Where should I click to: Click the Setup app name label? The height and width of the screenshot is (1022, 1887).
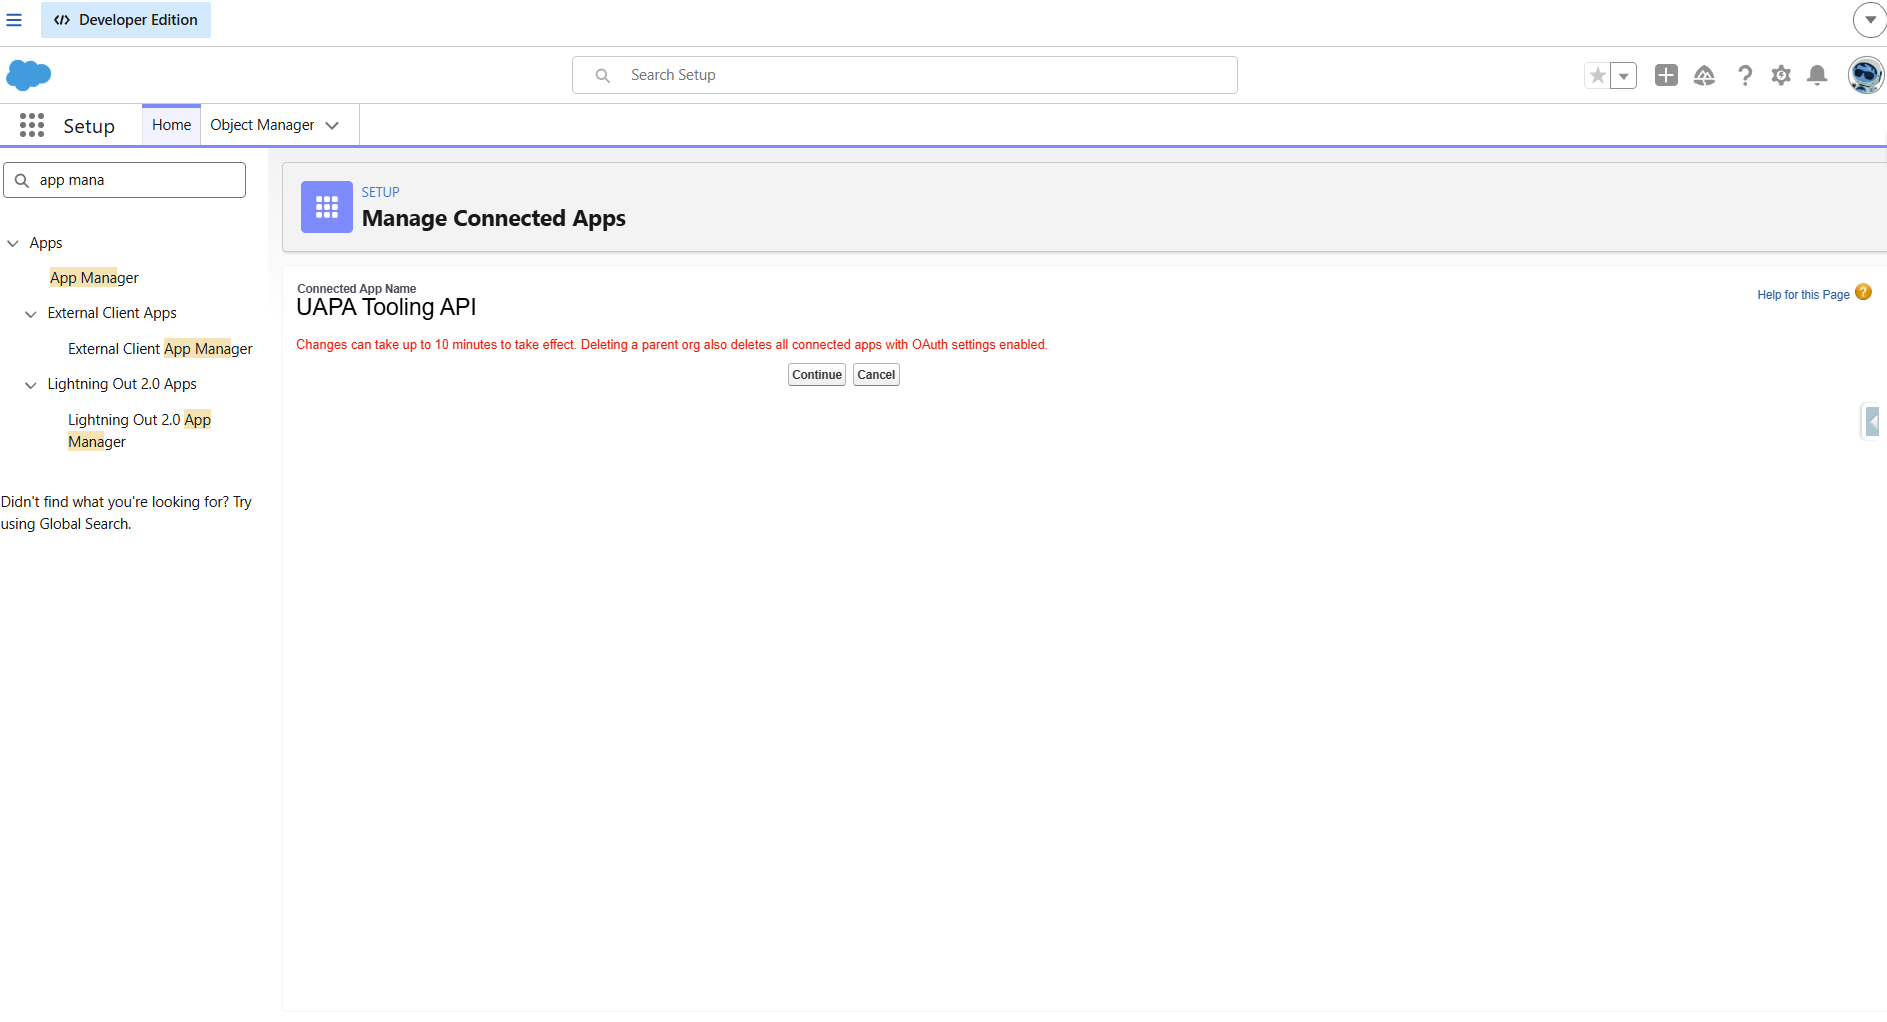pyautogui.click(x=89, y=126)
